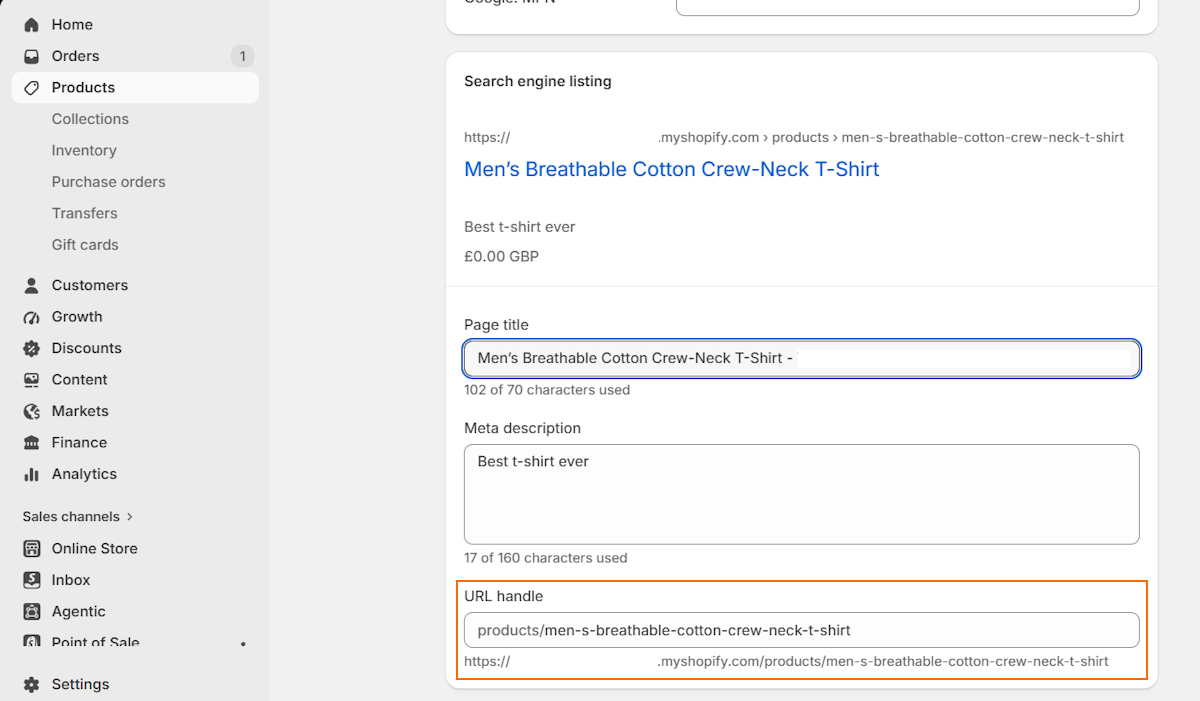This screenshot has height=701, width=1200.
Task: Click the Orders inbox icon
Action: (x=32, y=56)
